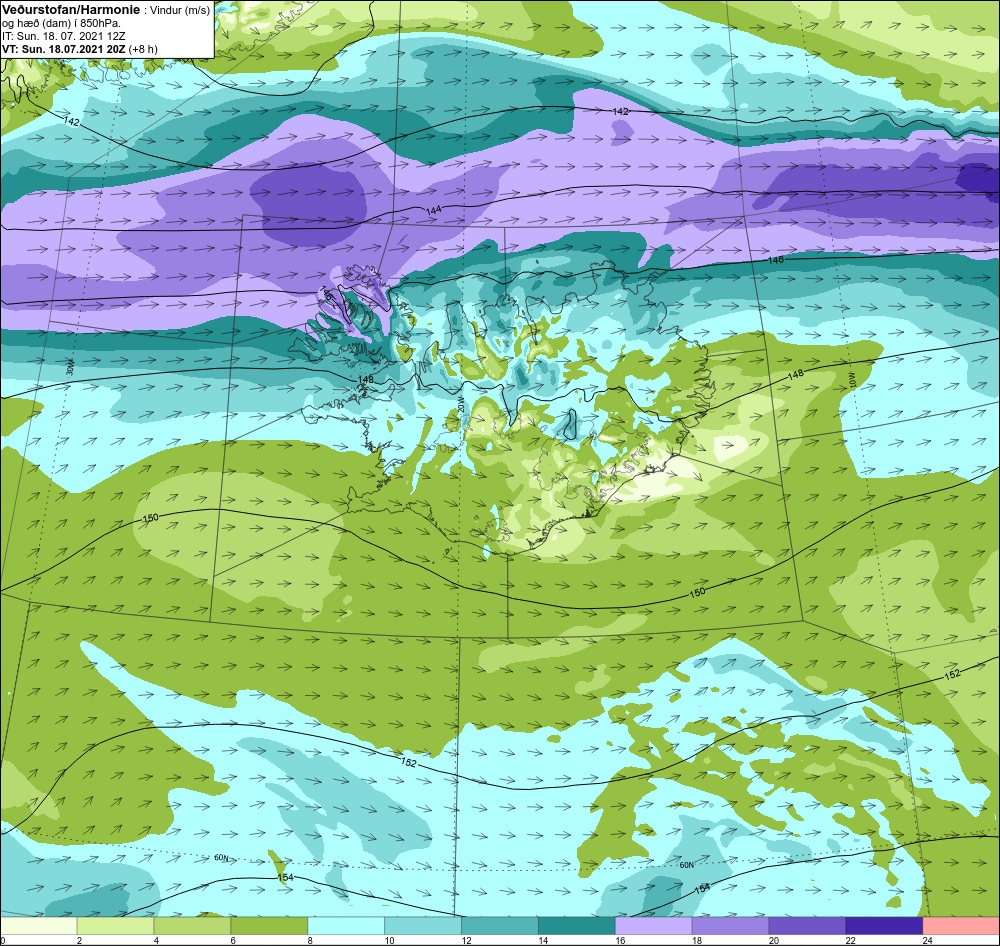Click the right "60N" latitude label
Screen dimensions: 1000x946
click(x=686, y=865)
